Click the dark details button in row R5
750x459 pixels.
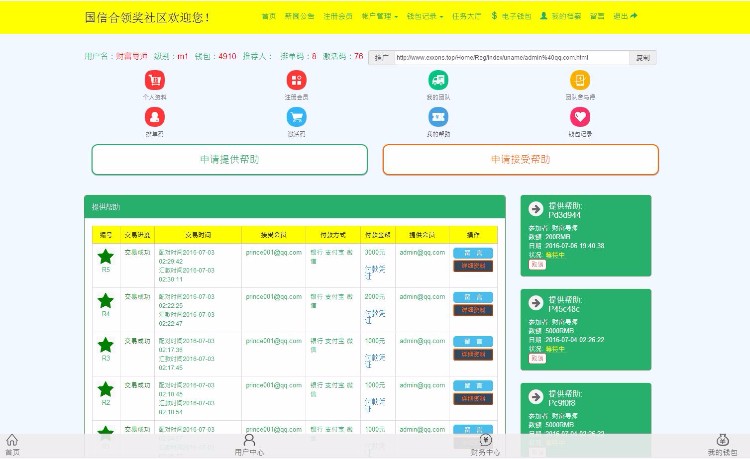pos(473,266)
